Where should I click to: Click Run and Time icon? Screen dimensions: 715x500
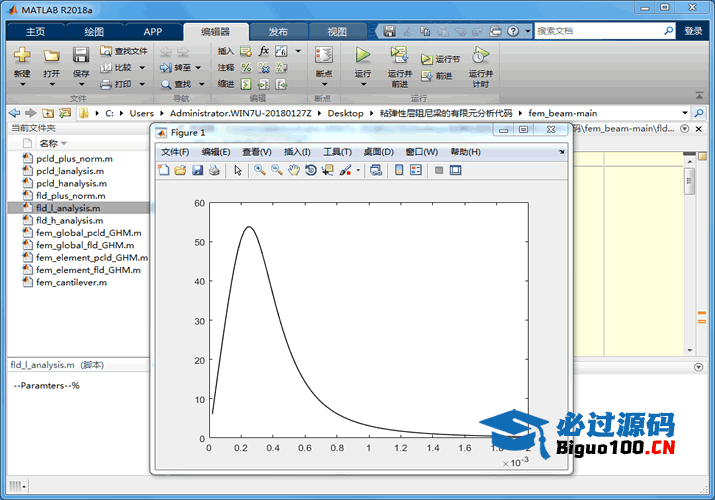tap(480, 55)
